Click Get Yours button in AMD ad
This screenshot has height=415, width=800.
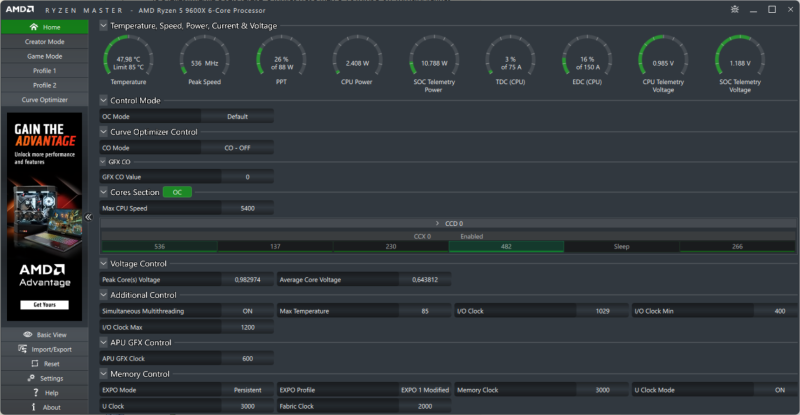[x=44, y=305]
